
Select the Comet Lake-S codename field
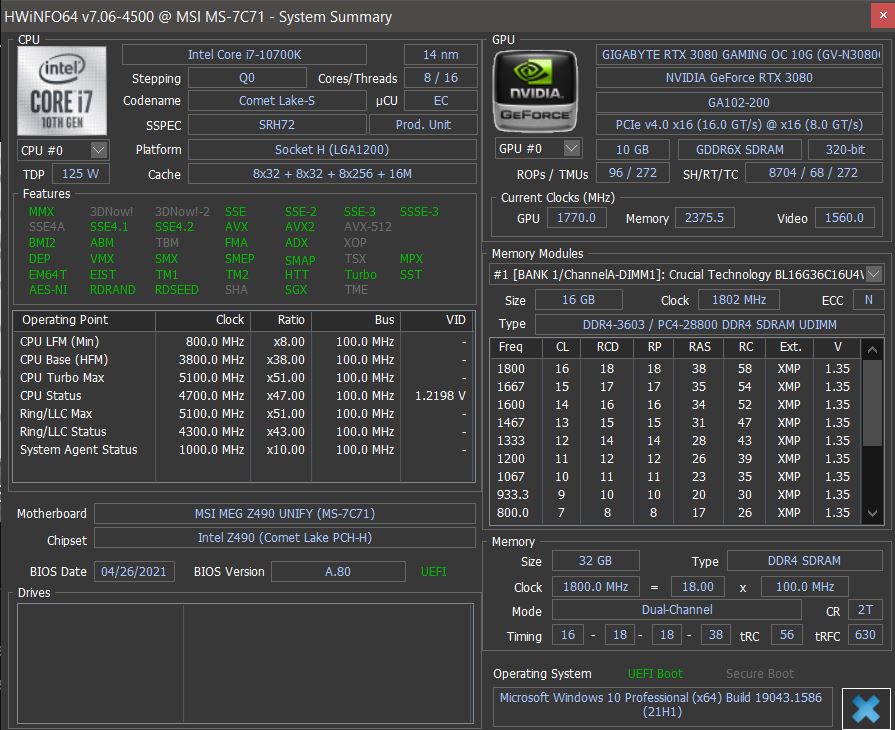[x=277, y=101]
